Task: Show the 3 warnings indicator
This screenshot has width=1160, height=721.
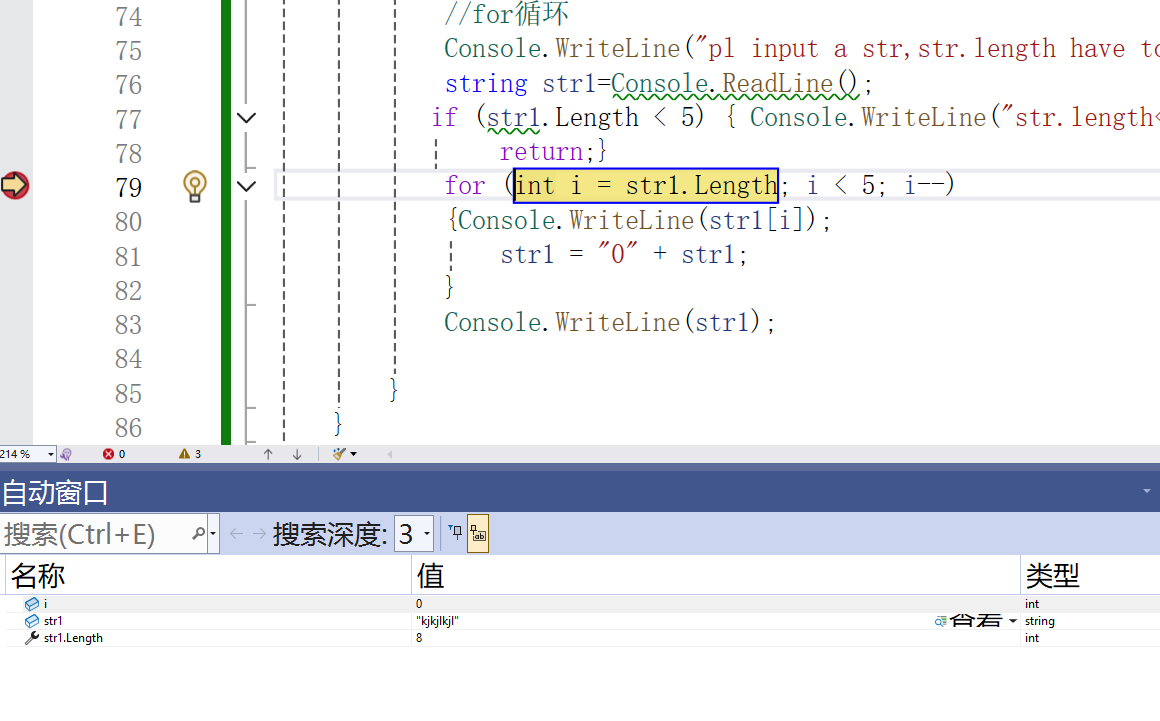Action: 190,454
